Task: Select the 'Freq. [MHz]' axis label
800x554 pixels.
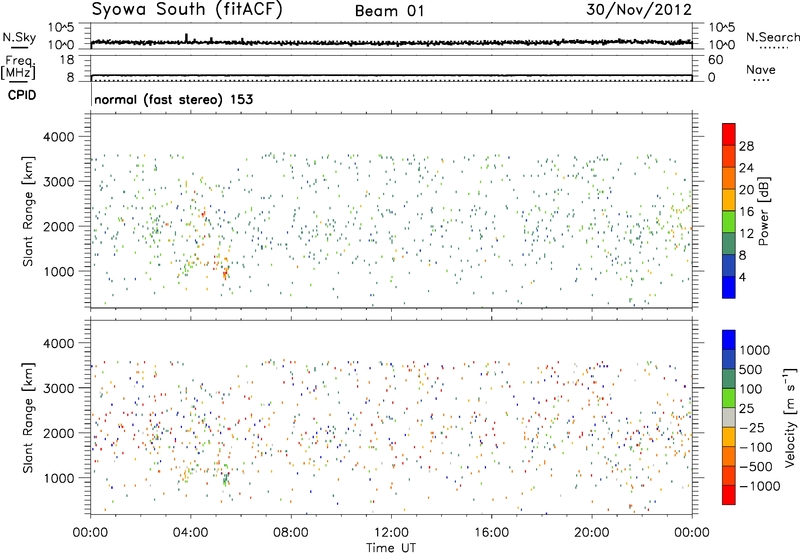Action: click(x=18, y=68)
